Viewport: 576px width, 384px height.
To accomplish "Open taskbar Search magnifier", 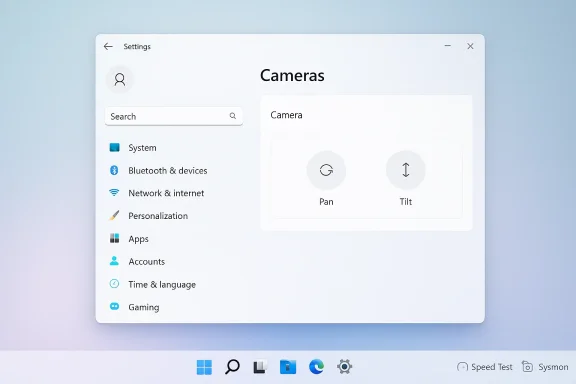I will (x=232, y=367).
